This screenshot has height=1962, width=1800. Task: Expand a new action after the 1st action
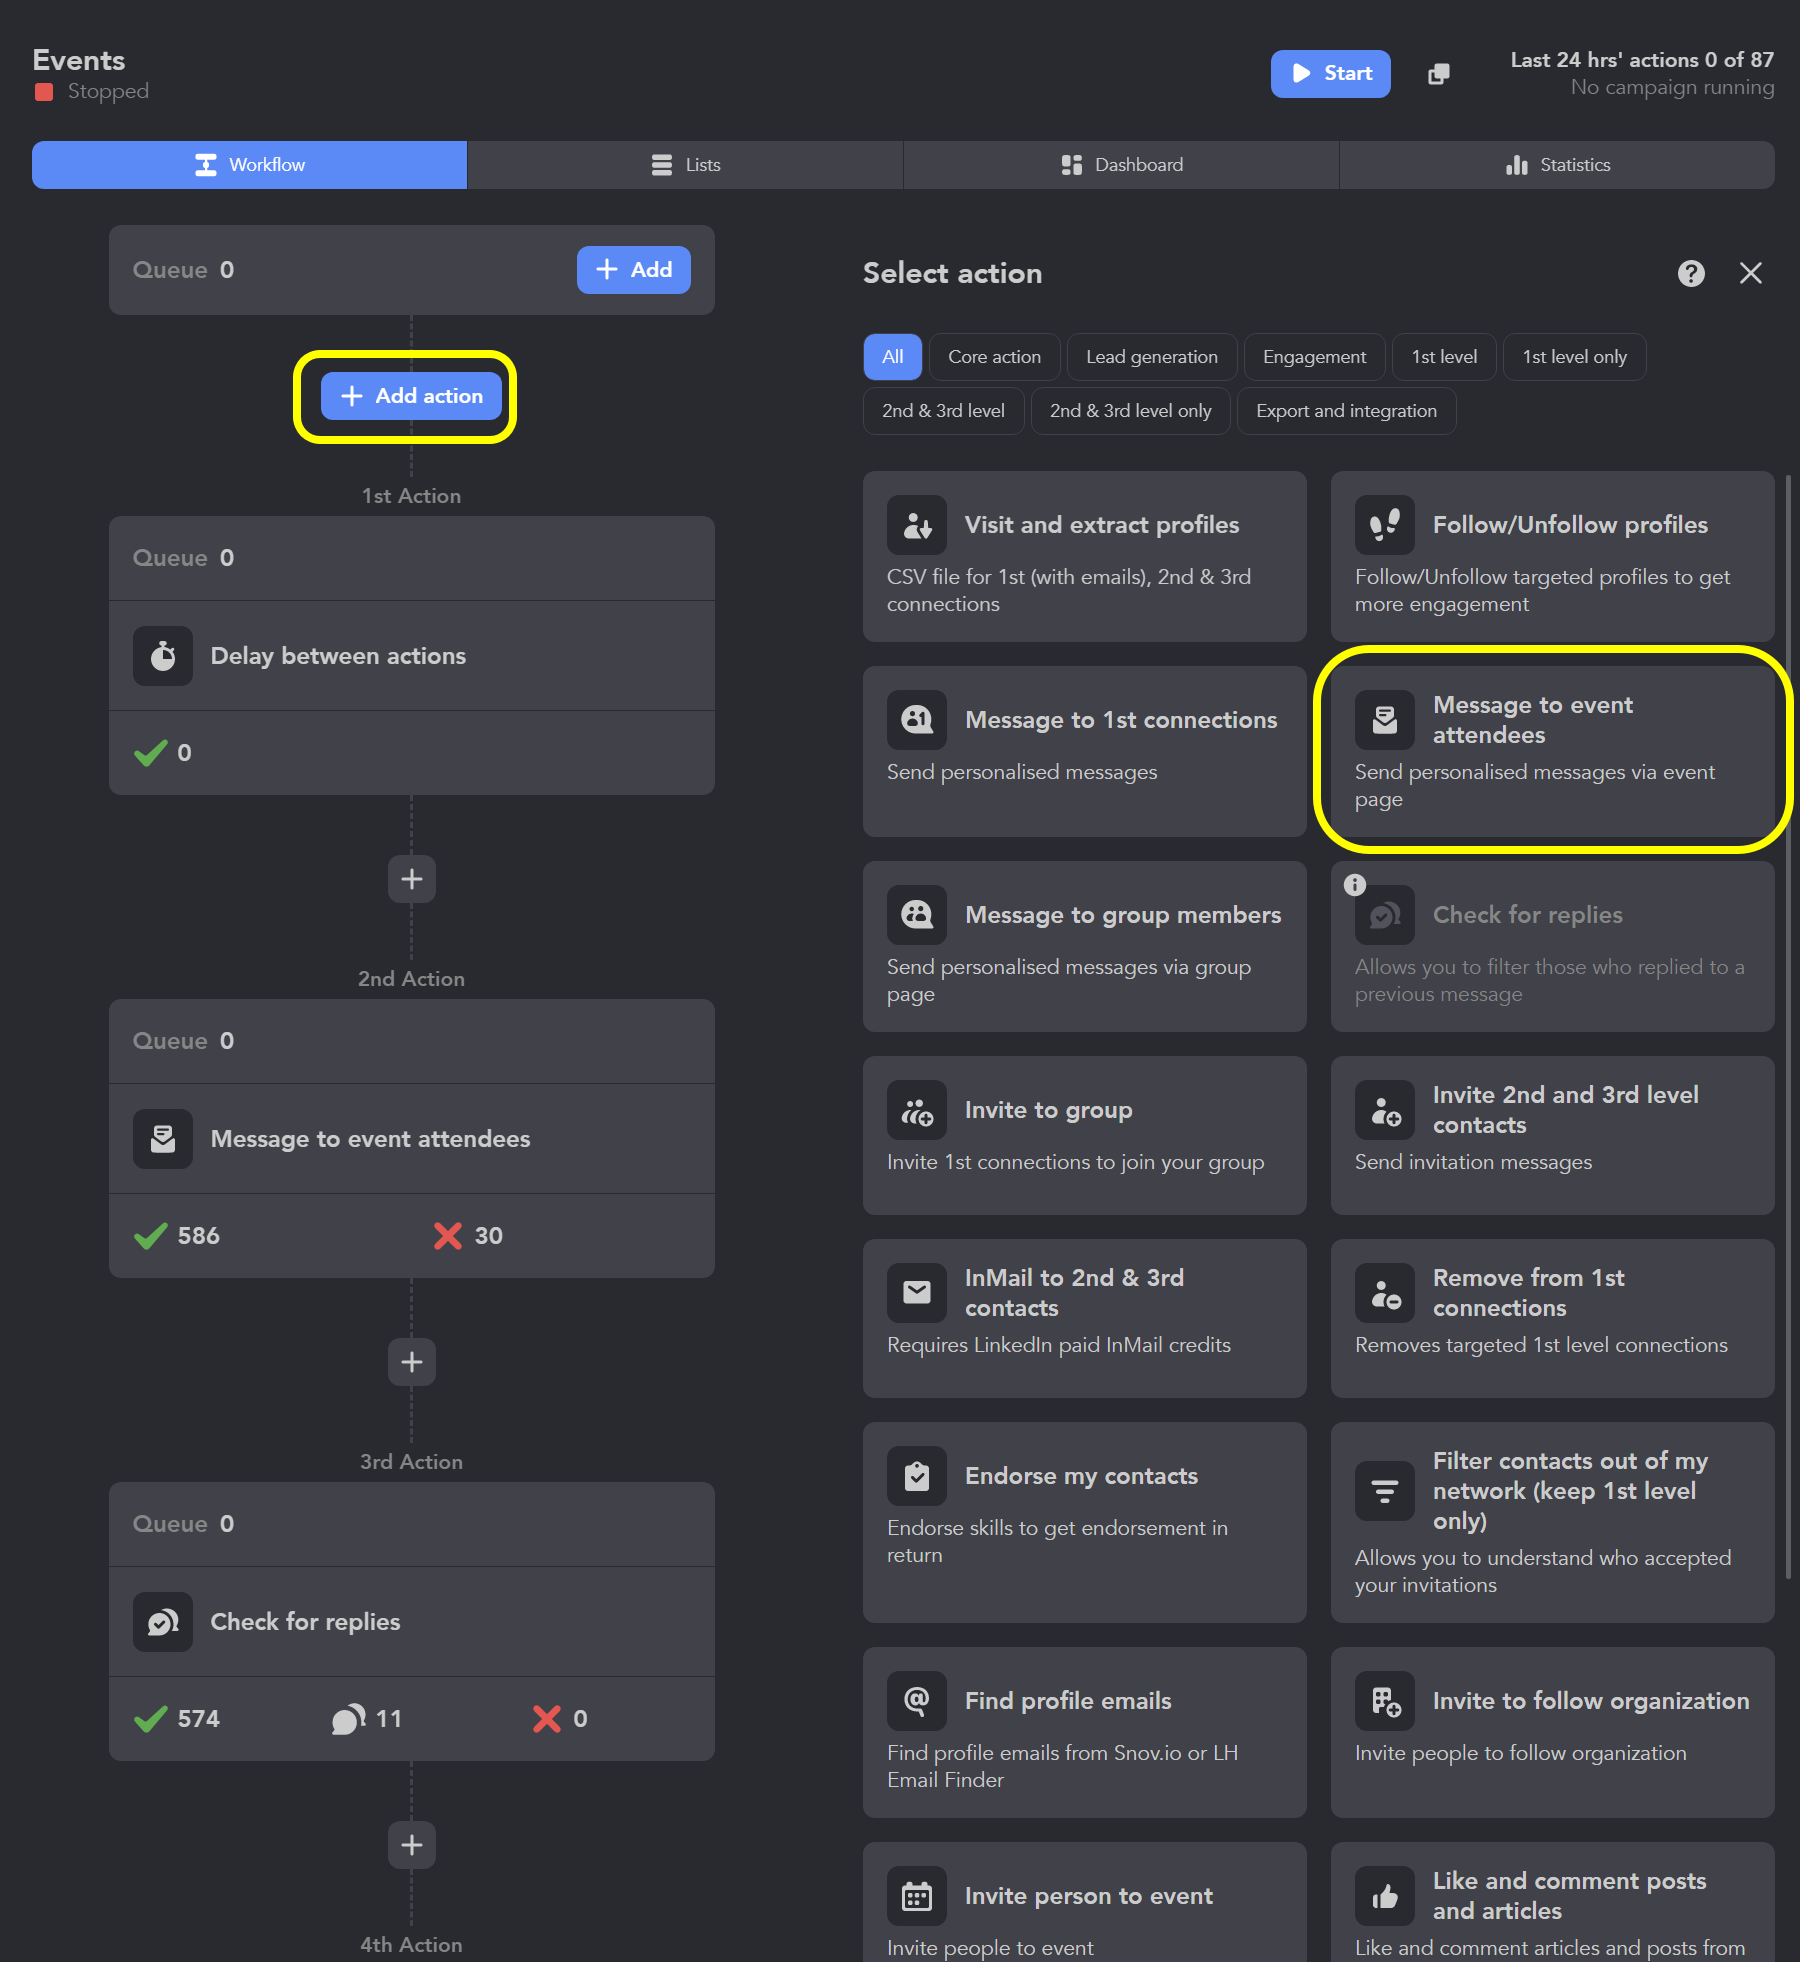(411, 878)
